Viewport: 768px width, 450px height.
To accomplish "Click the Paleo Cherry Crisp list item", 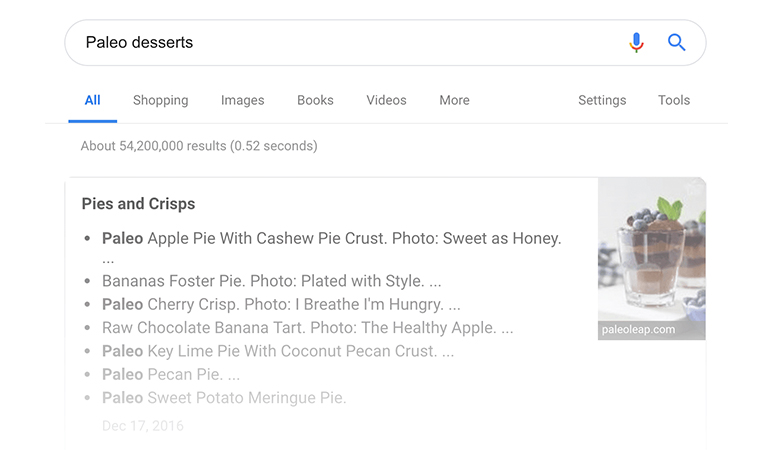I will pos(281,305).
